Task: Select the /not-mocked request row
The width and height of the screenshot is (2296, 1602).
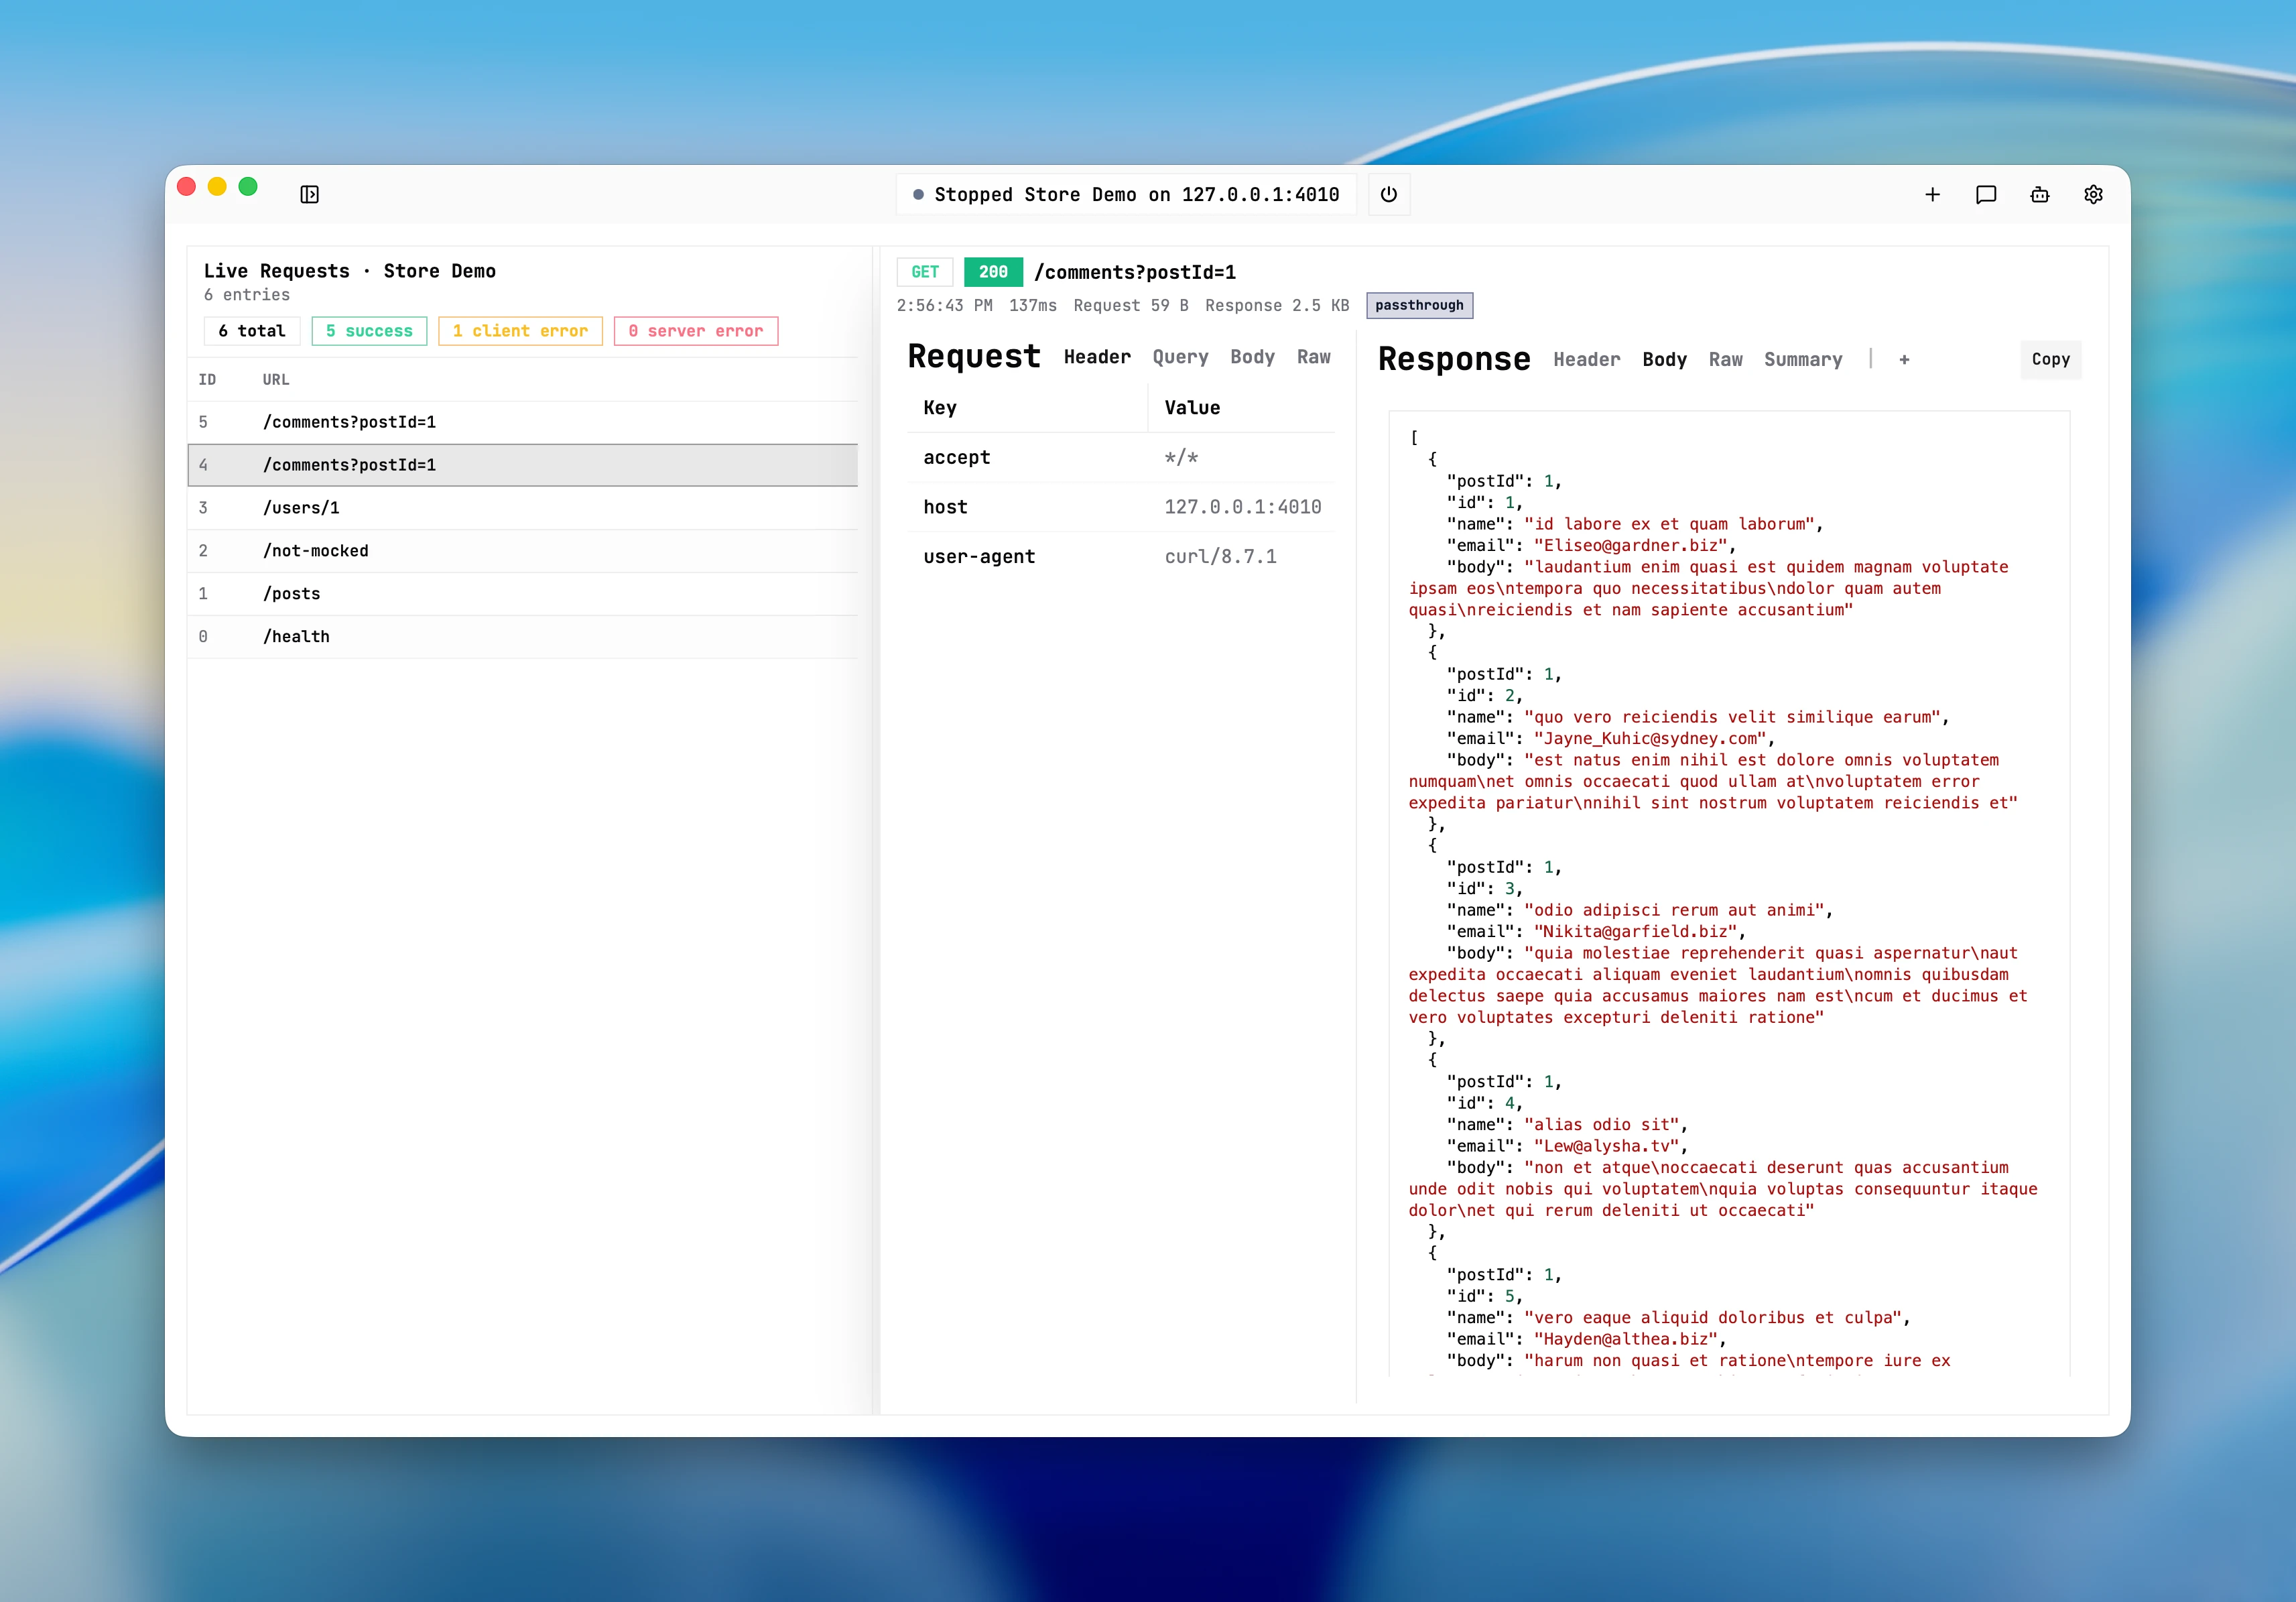Action: tap(522, 551)
